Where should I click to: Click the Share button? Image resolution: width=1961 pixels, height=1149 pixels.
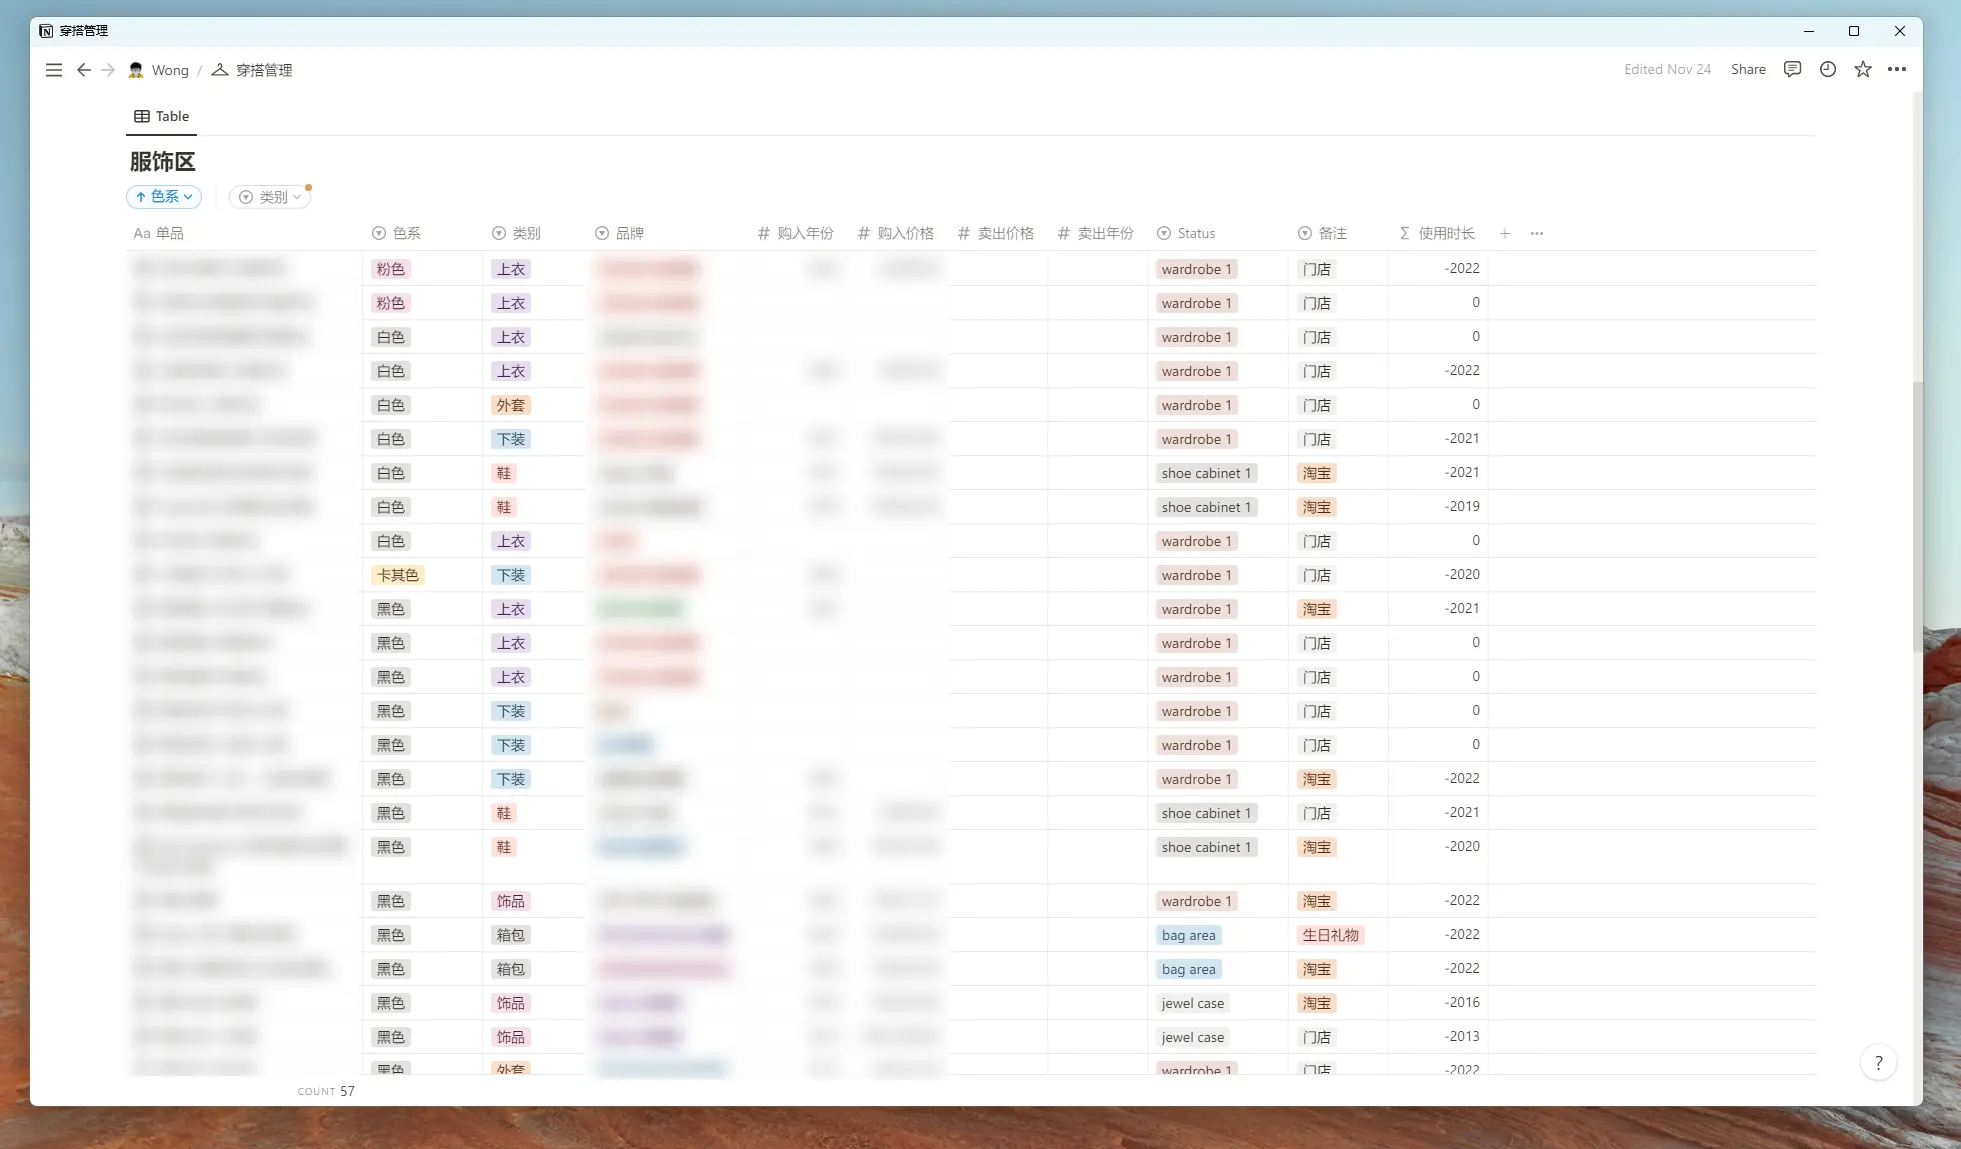[x=1748, y=69]
